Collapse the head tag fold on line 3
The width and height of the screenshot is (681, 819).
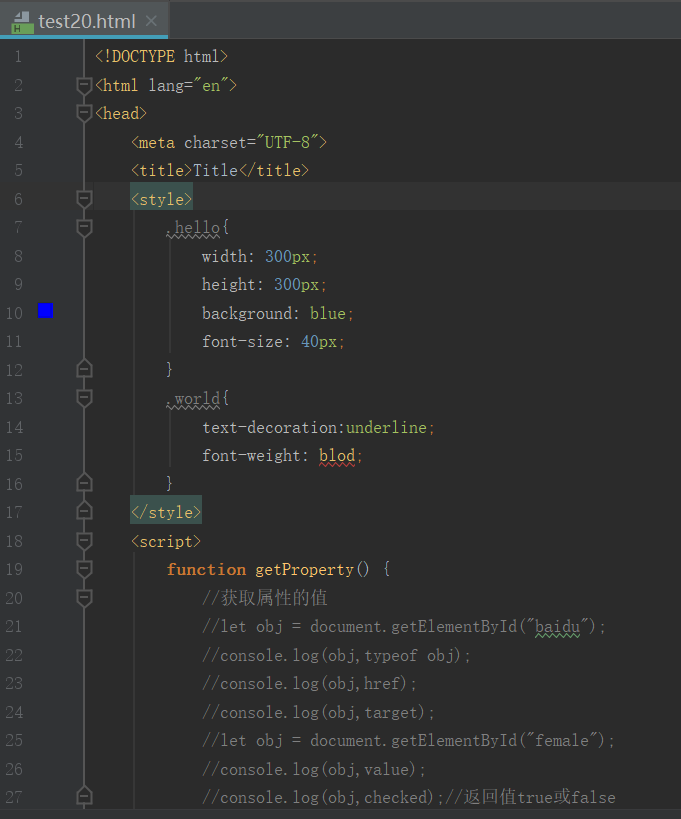84,113
